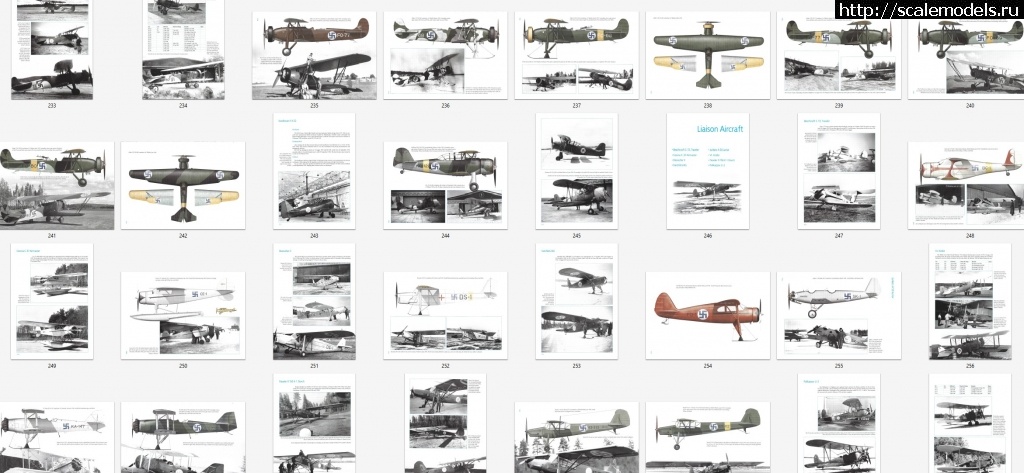Image resolution: width=1024 pixels, height=473 pixels.
Task: Open page 240 thumbnail
Action: [x=965, y=55]
